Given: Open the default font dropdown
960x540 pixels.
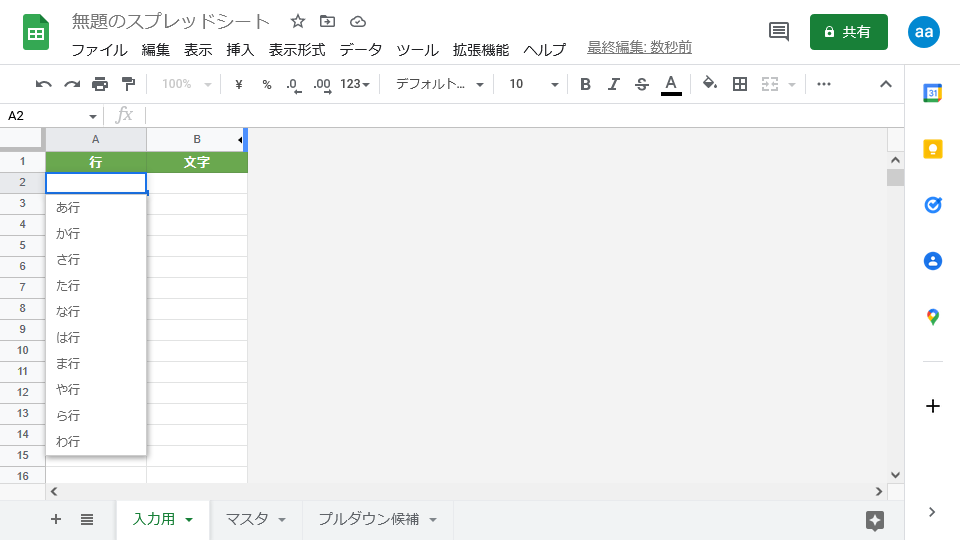Looking at the screenshot, I should click(440, 84).
